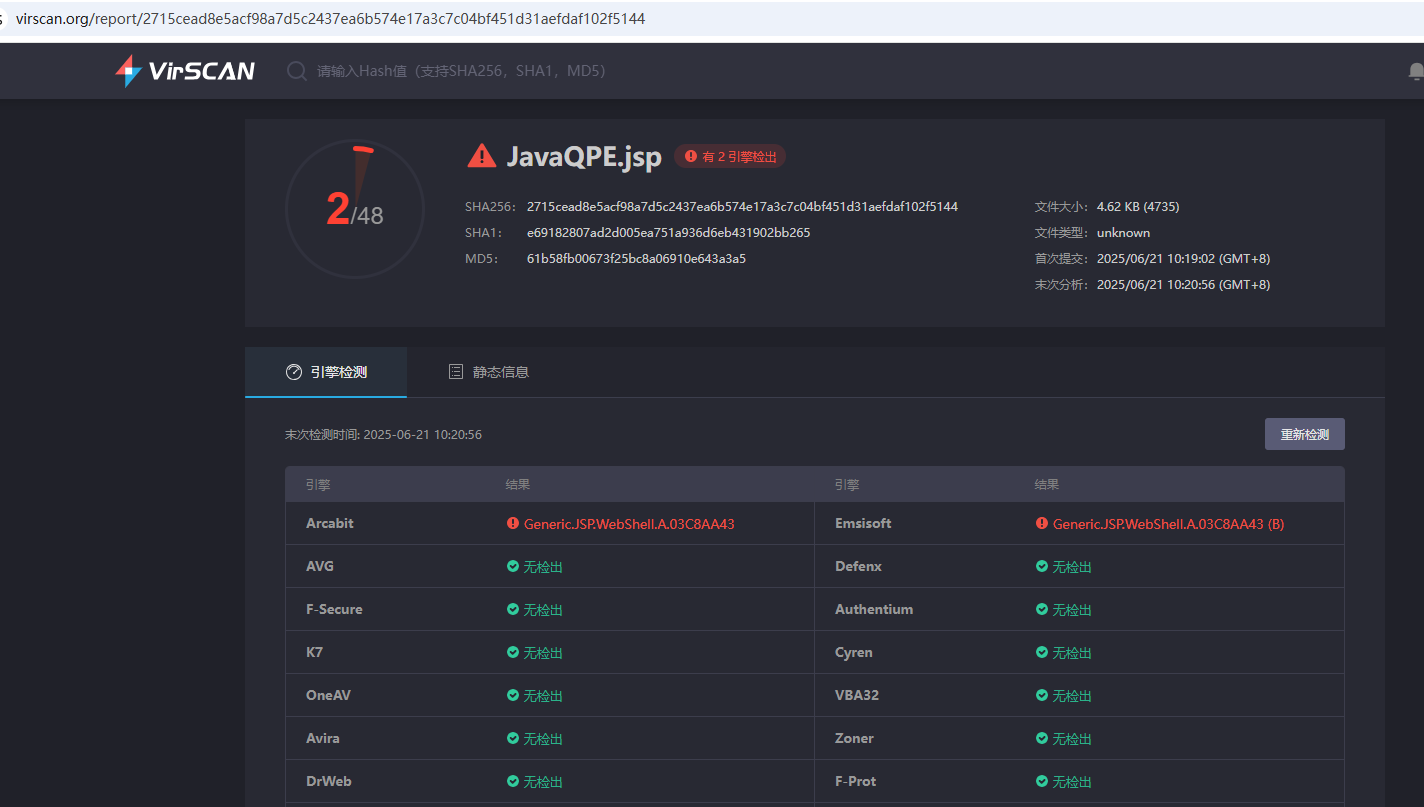The image size is (1424, 807).
Task: Click the red alert icon in Arcabit result
Action: click(513, 524)
